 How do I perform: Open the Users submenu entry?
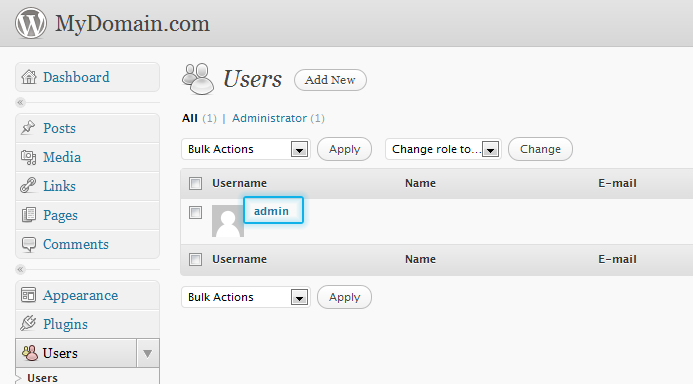(x=42, y=378)
